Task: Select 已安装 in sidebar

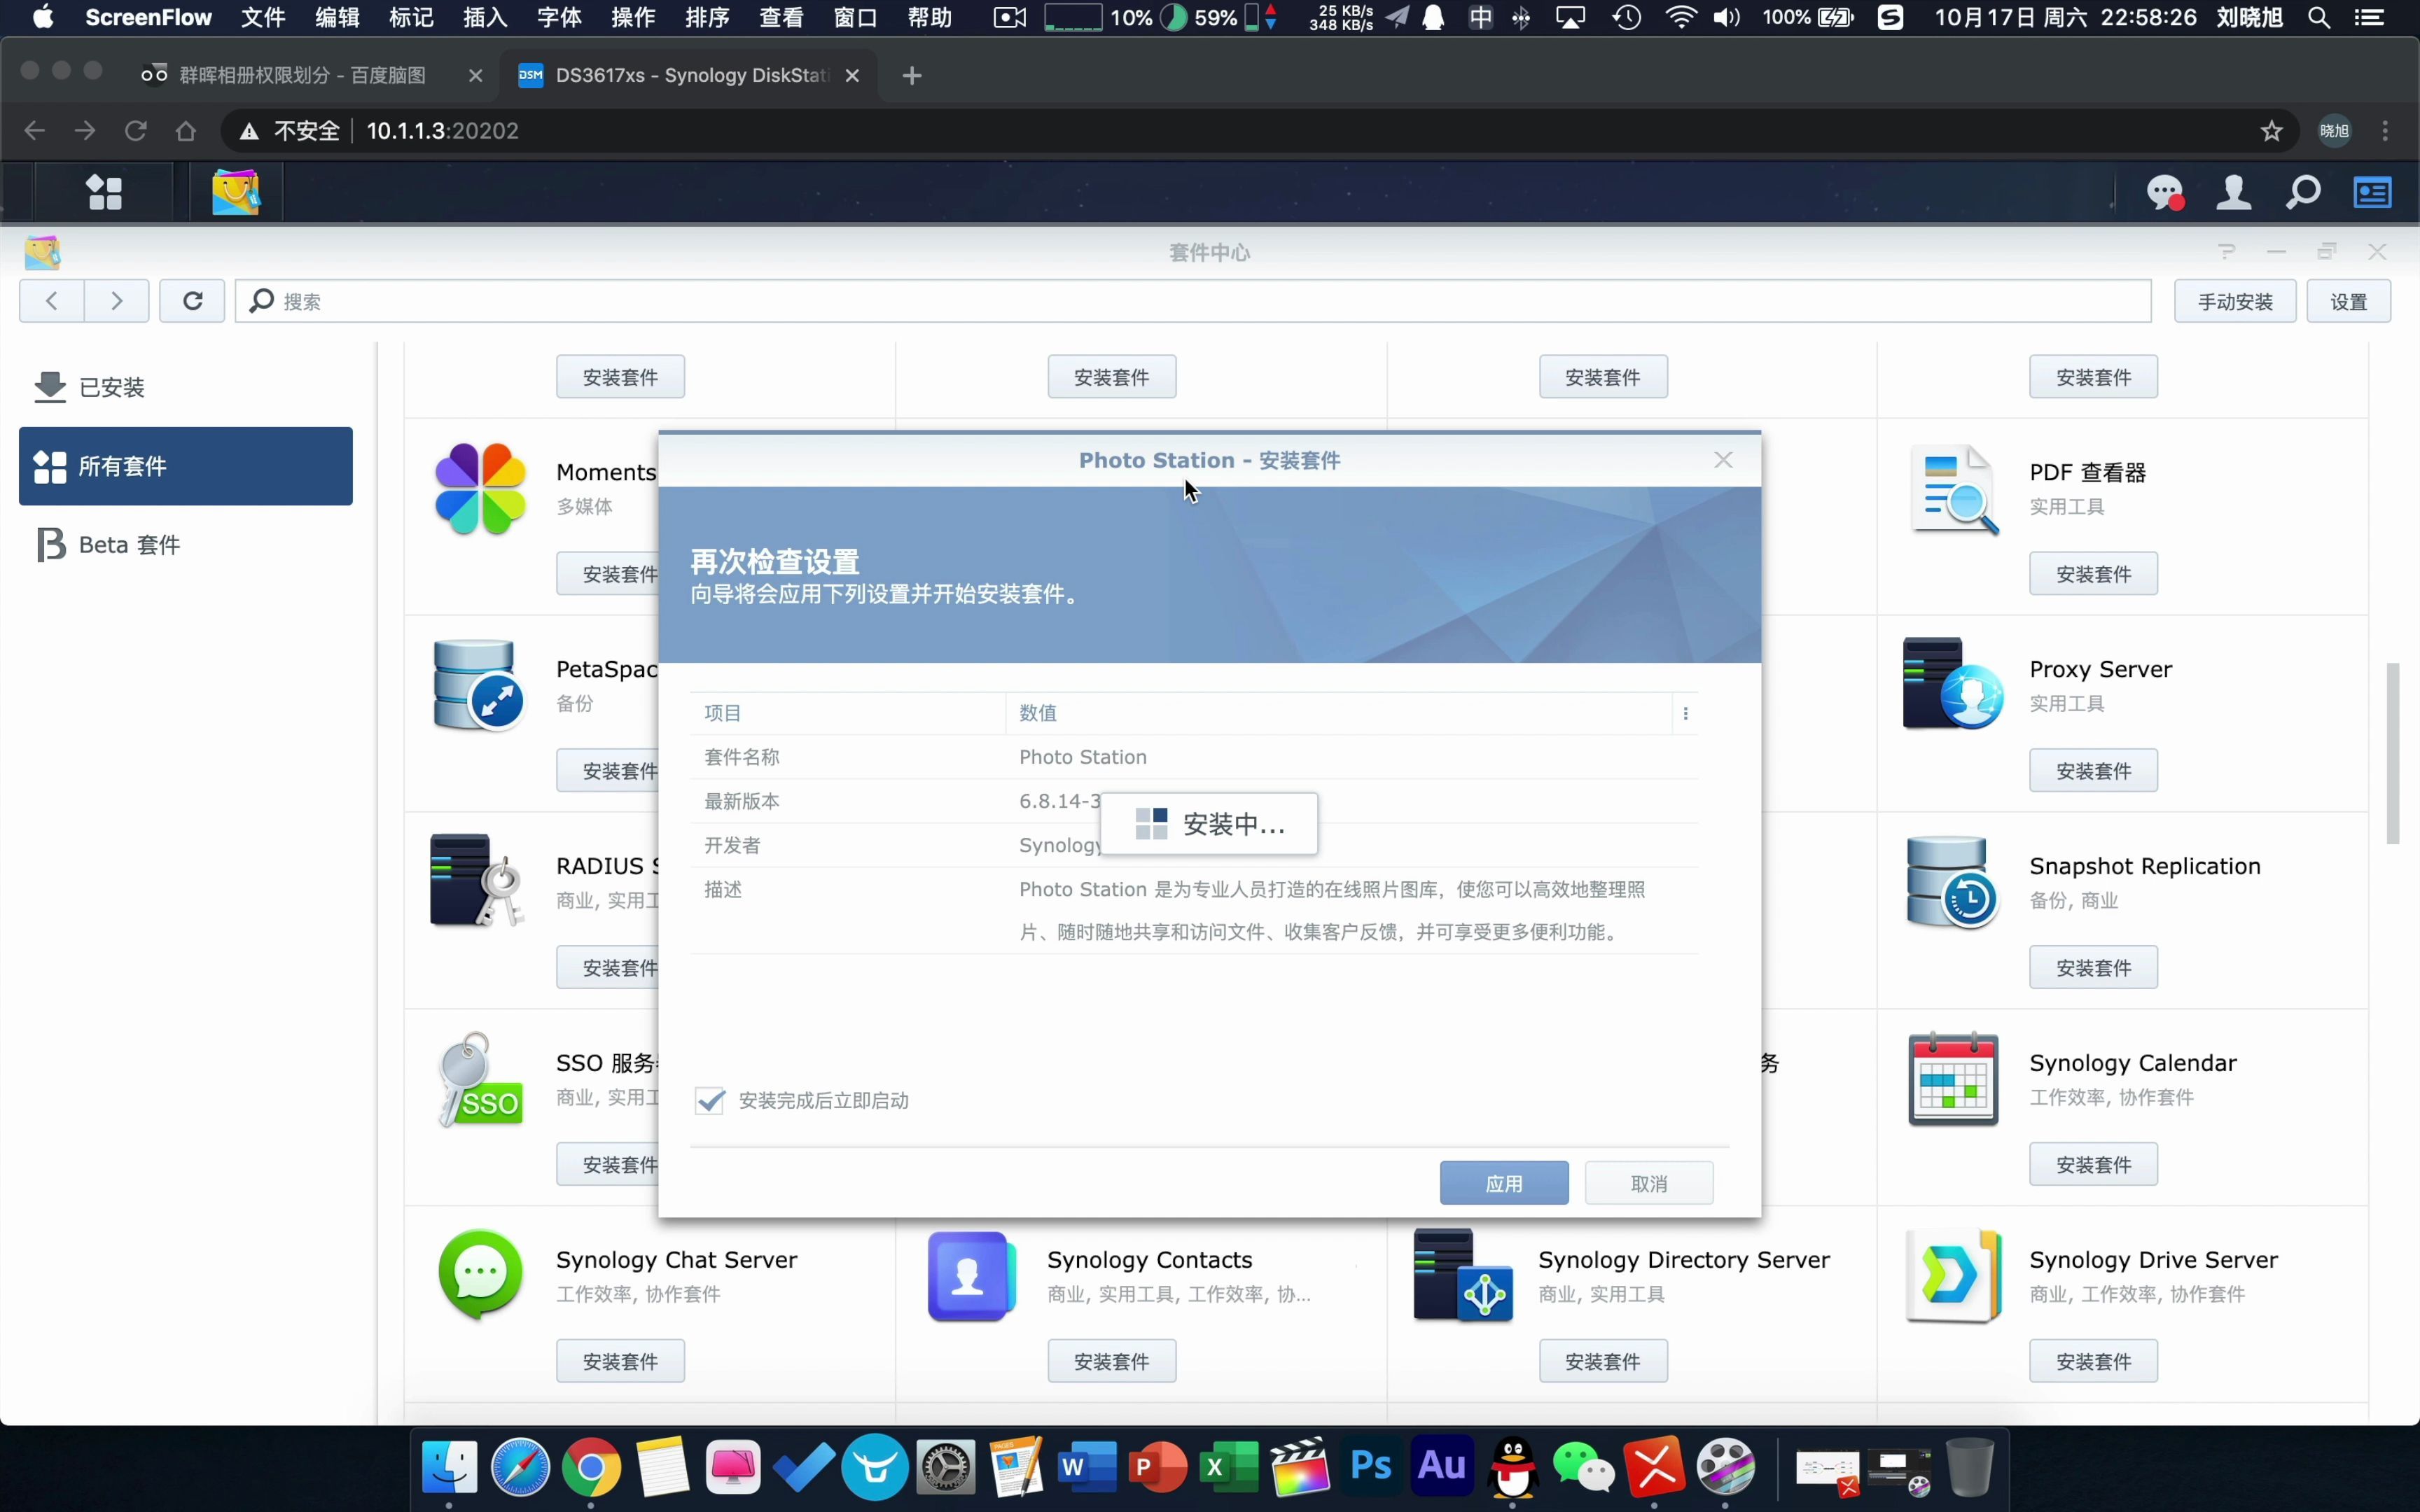Action: (x=186, y=387)
